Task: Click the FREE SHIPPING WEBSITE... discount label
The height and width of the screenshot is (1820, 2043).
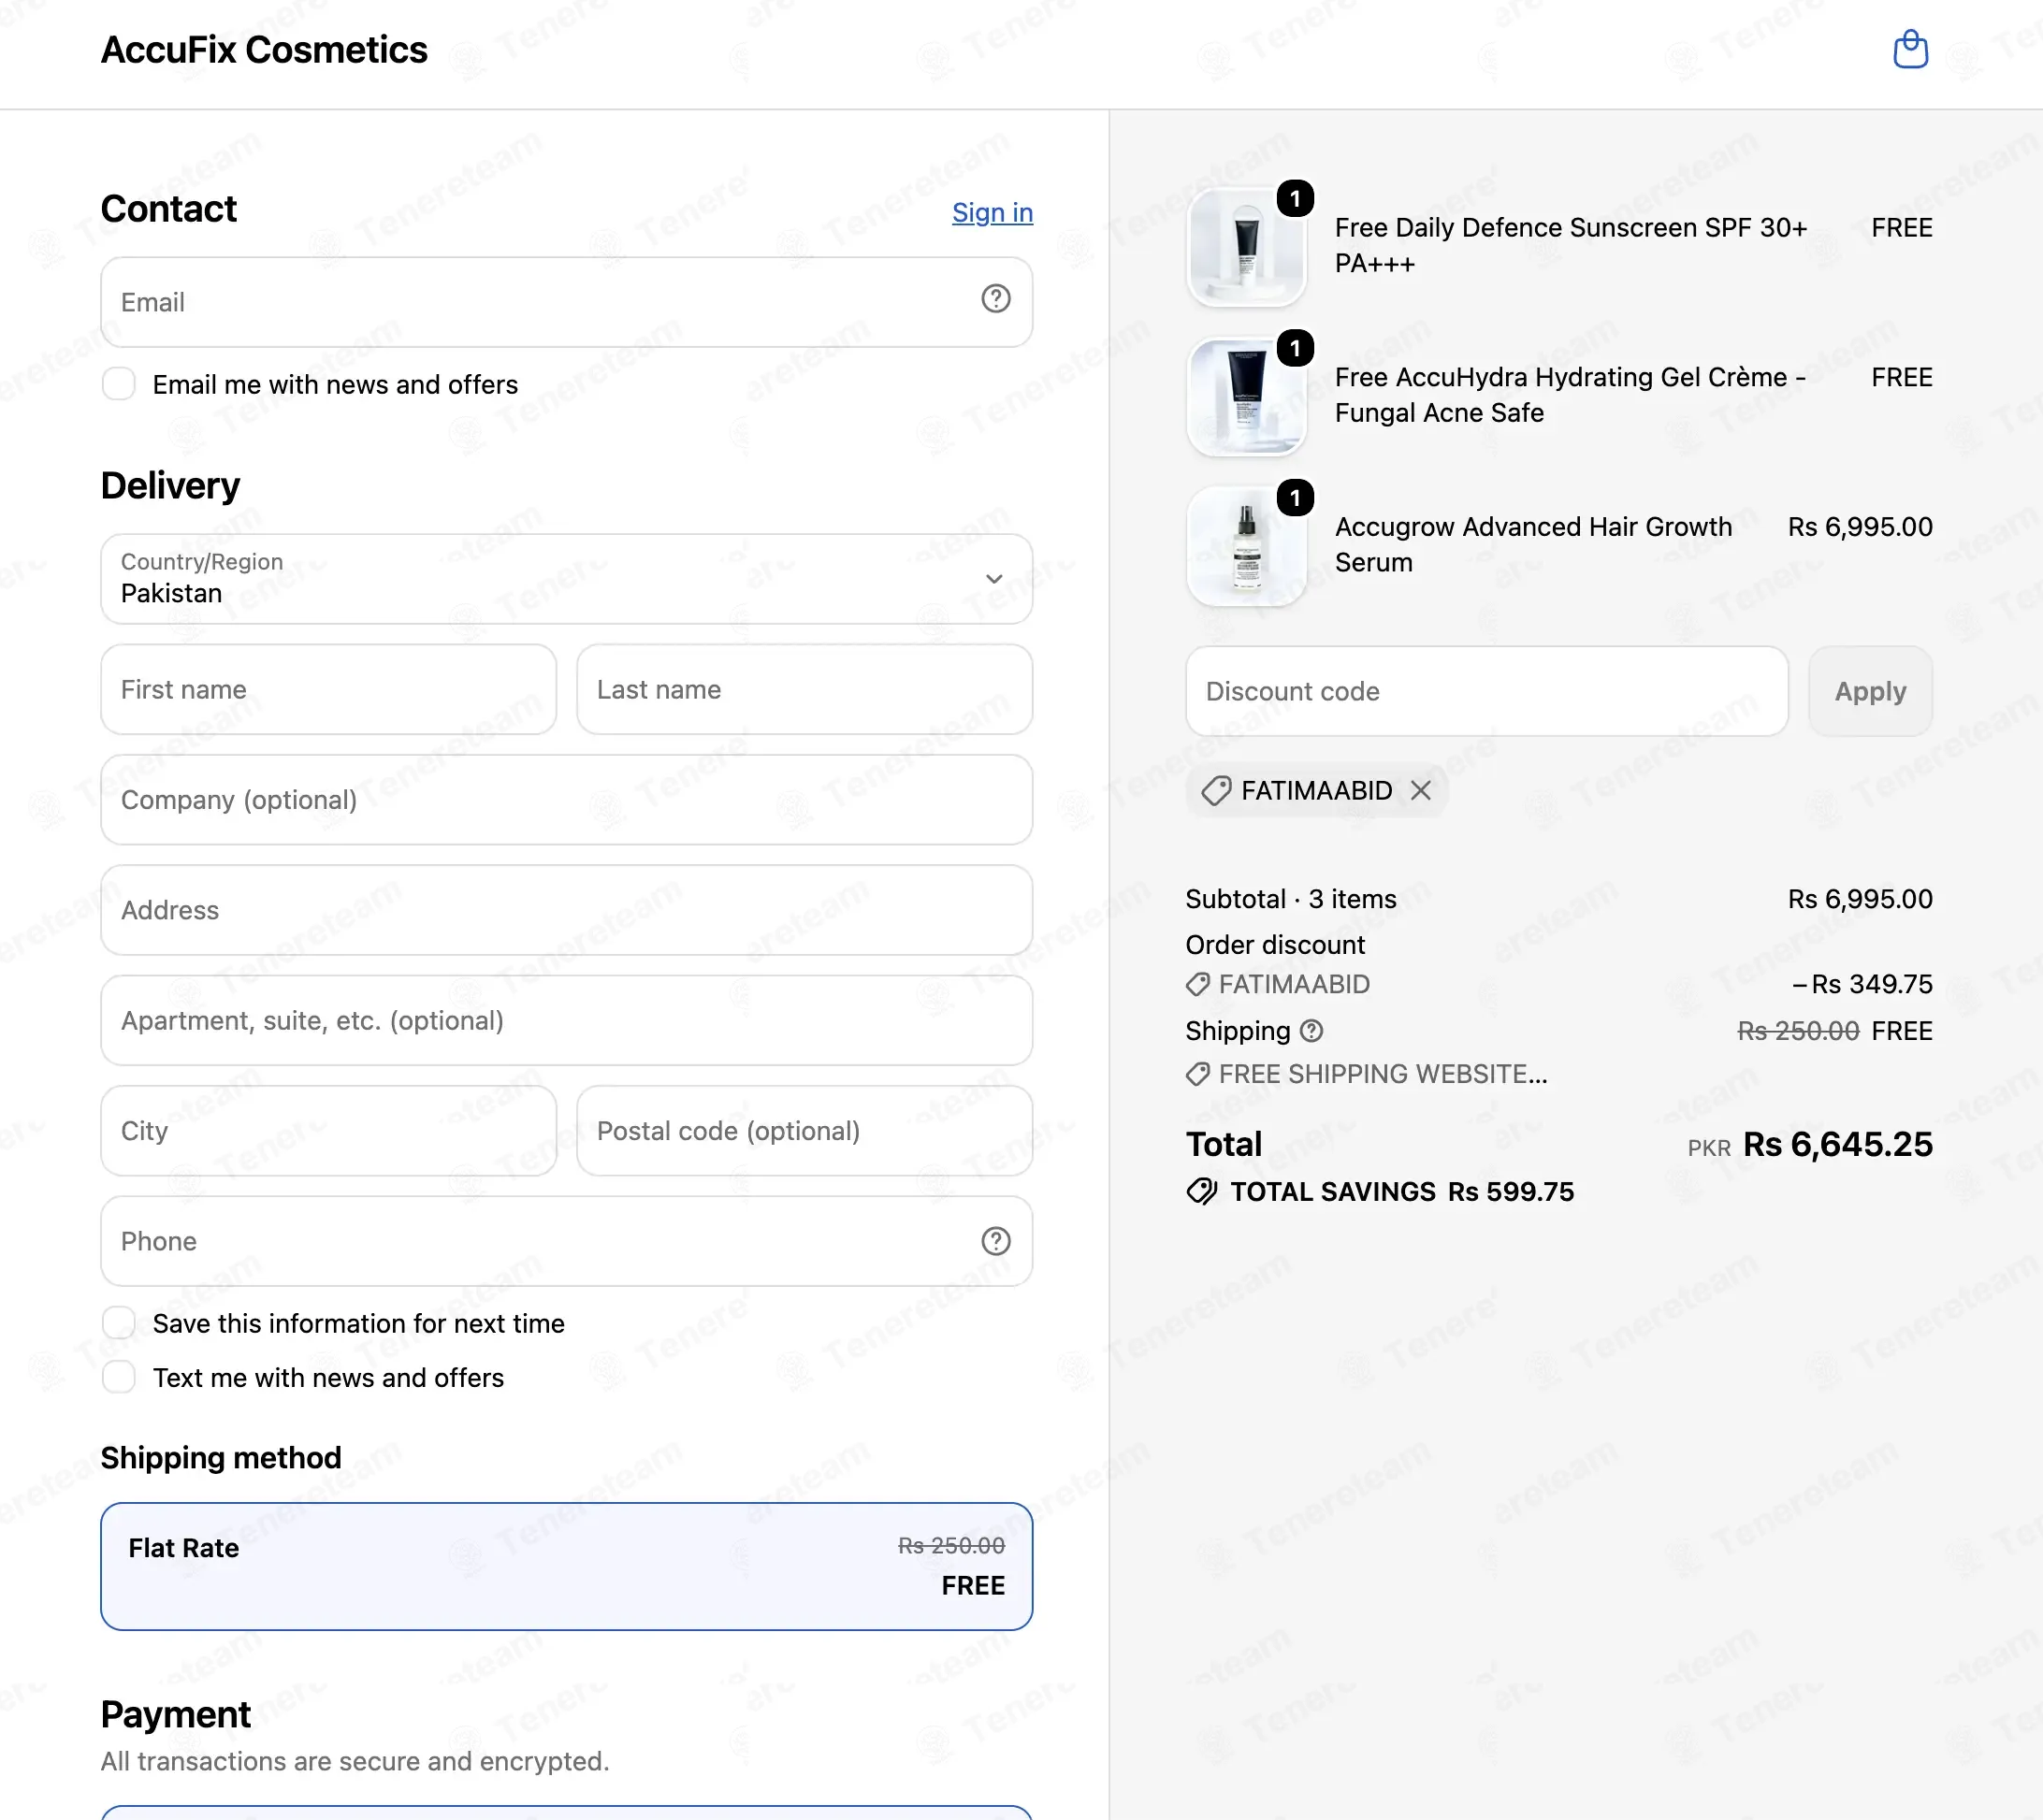Action: (1383, 1075)
